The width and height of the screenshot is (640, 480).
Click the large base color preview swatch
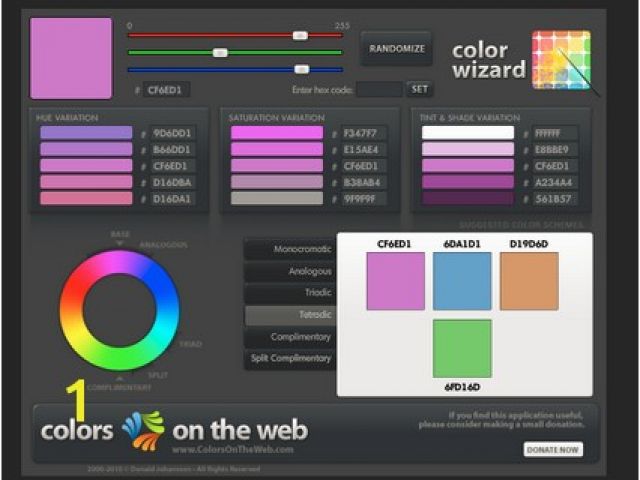(x=71, y=58)
